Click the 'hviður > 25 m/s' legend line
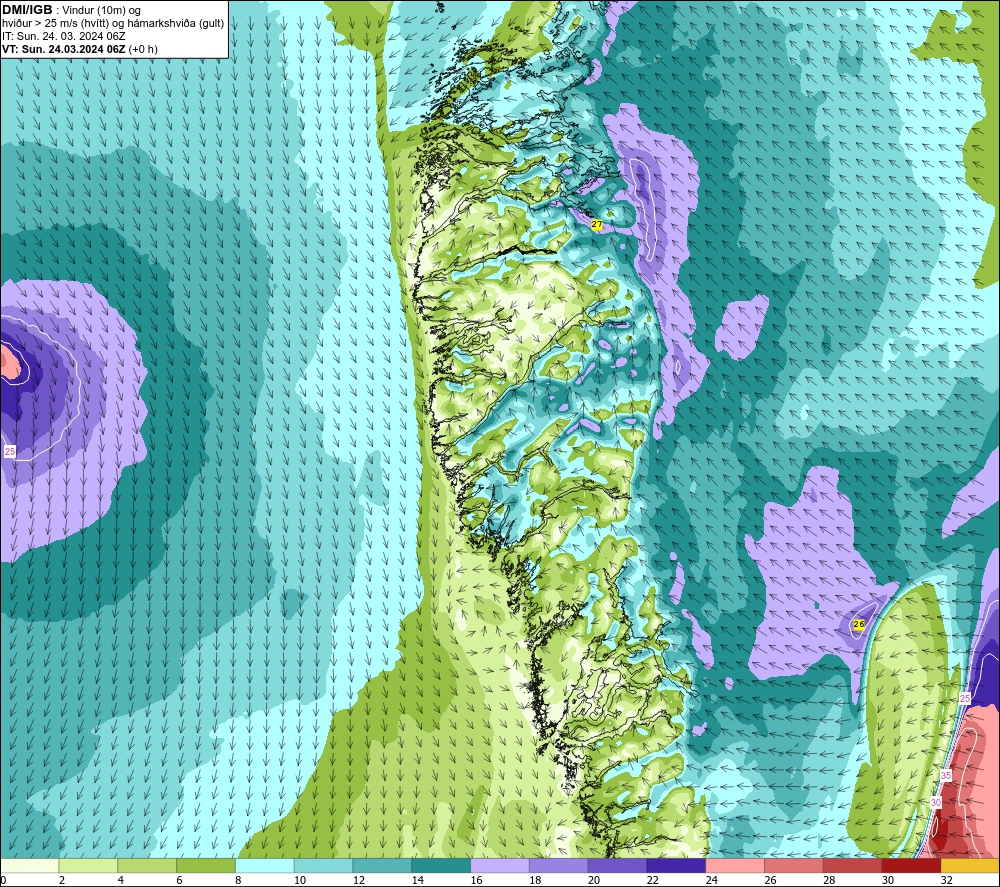This screenshot has width=1000, height=887. [114, 23]
